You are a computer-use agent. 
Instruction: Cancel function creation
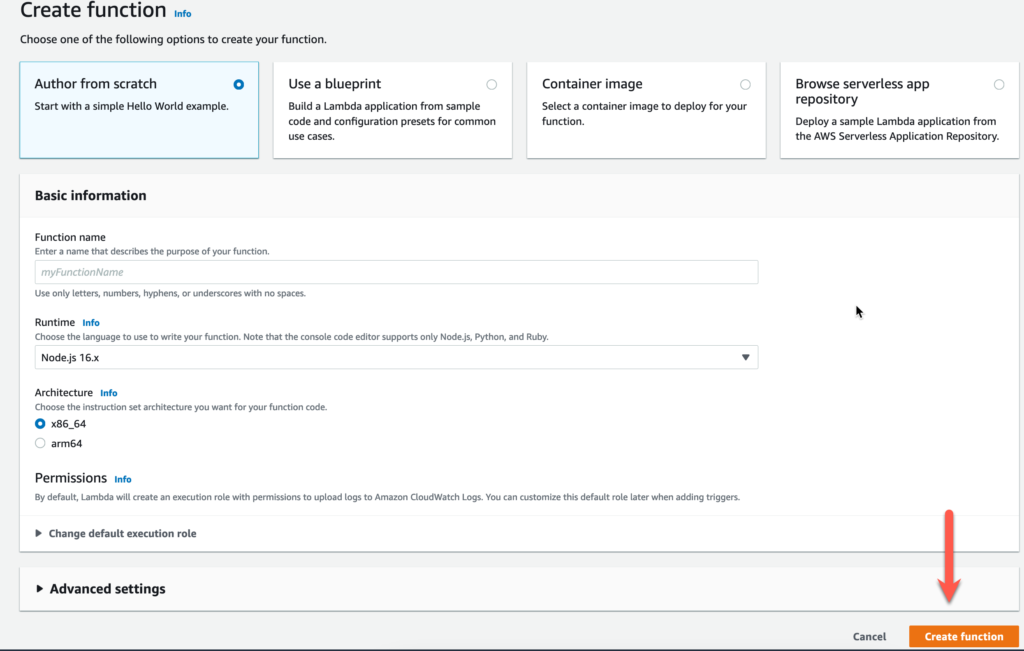869,637
